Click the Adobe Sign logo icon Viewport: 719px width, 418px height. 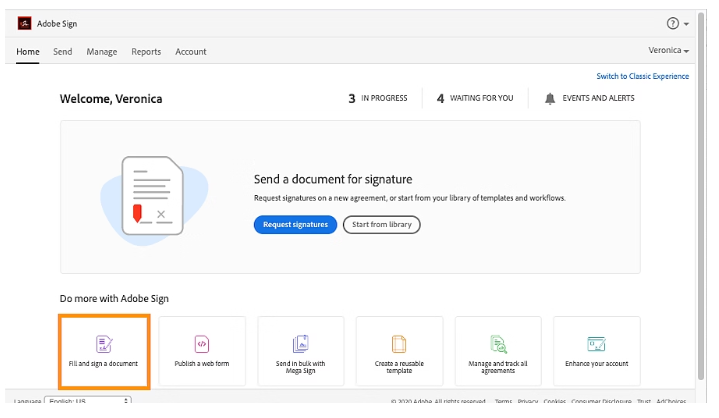pyautogui.click(x=24, y=23)
